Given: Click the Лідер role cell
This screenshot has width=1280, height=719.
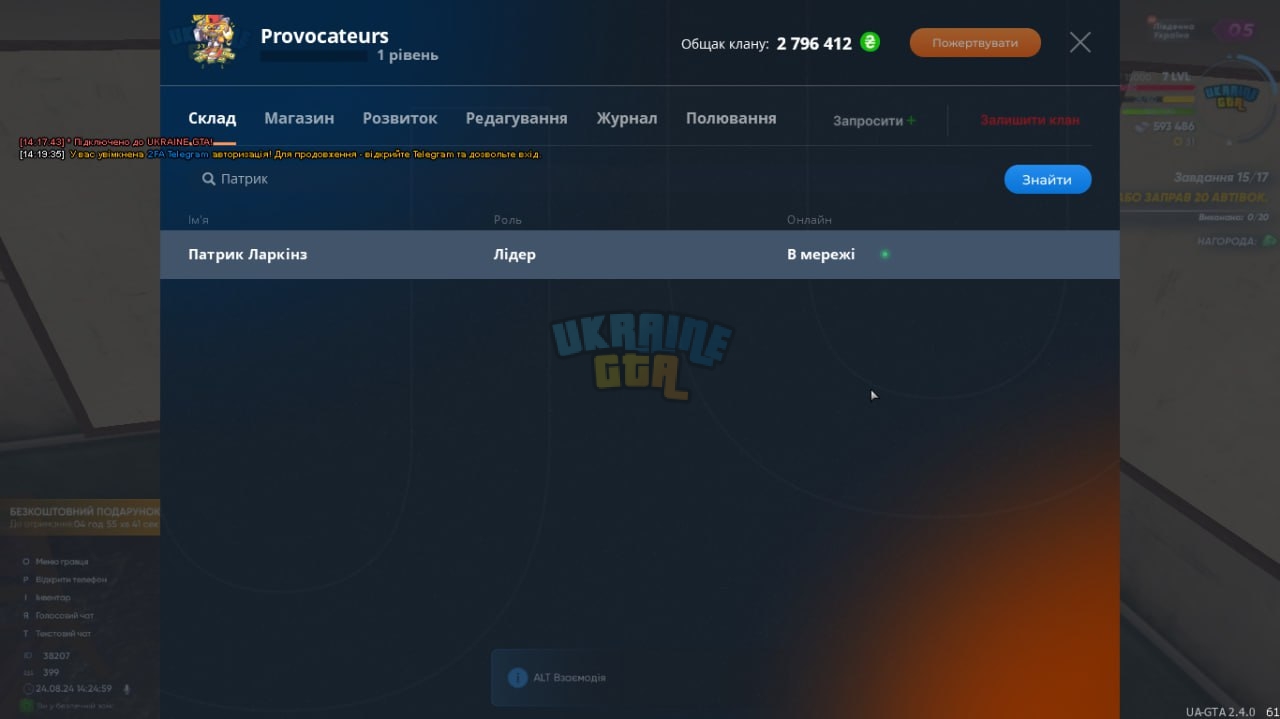Looking at the screenshot, I should point(515,254).
